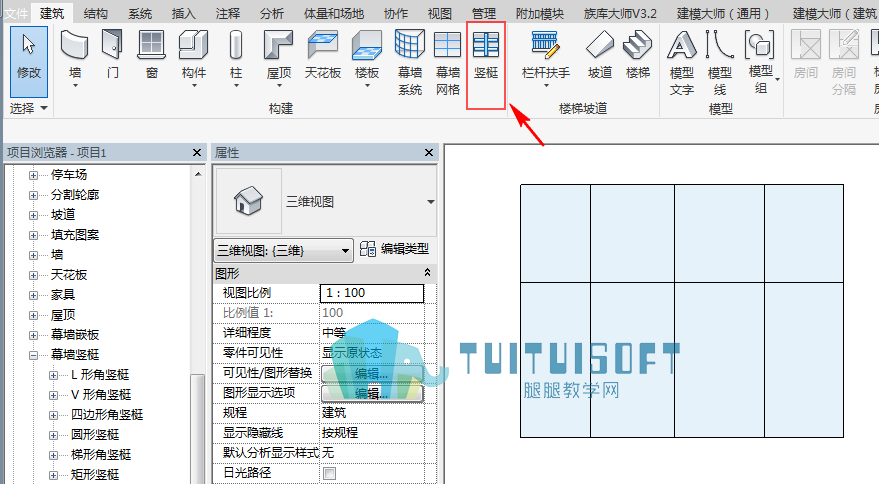Select 梯形角竖梃 in the project browser
This screenshot has height=484, width=879.
click(x=101, y=455)
